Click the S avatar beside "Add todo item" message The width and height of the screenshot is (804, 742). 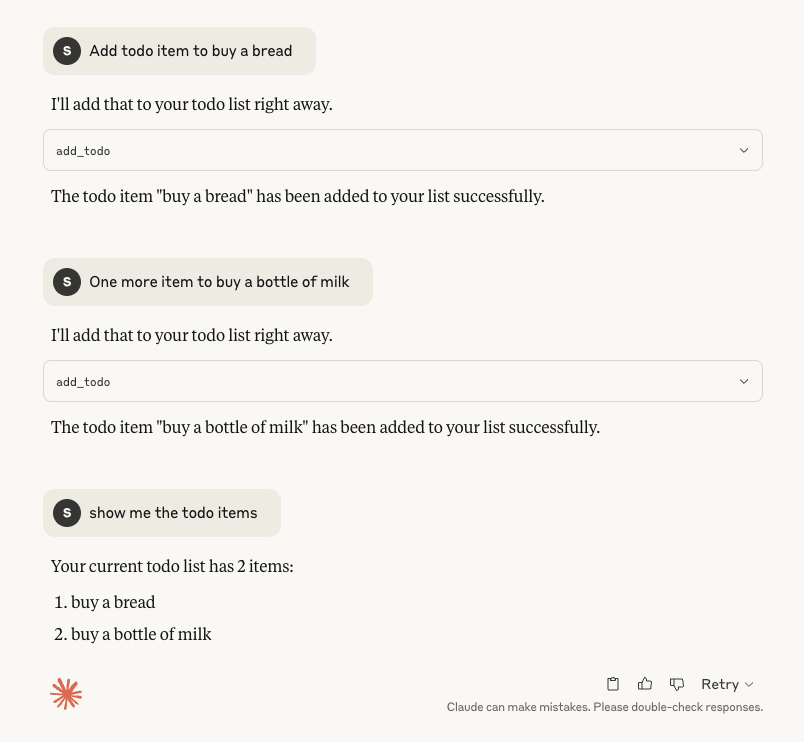pyautogui.click(x=67, y=51)
